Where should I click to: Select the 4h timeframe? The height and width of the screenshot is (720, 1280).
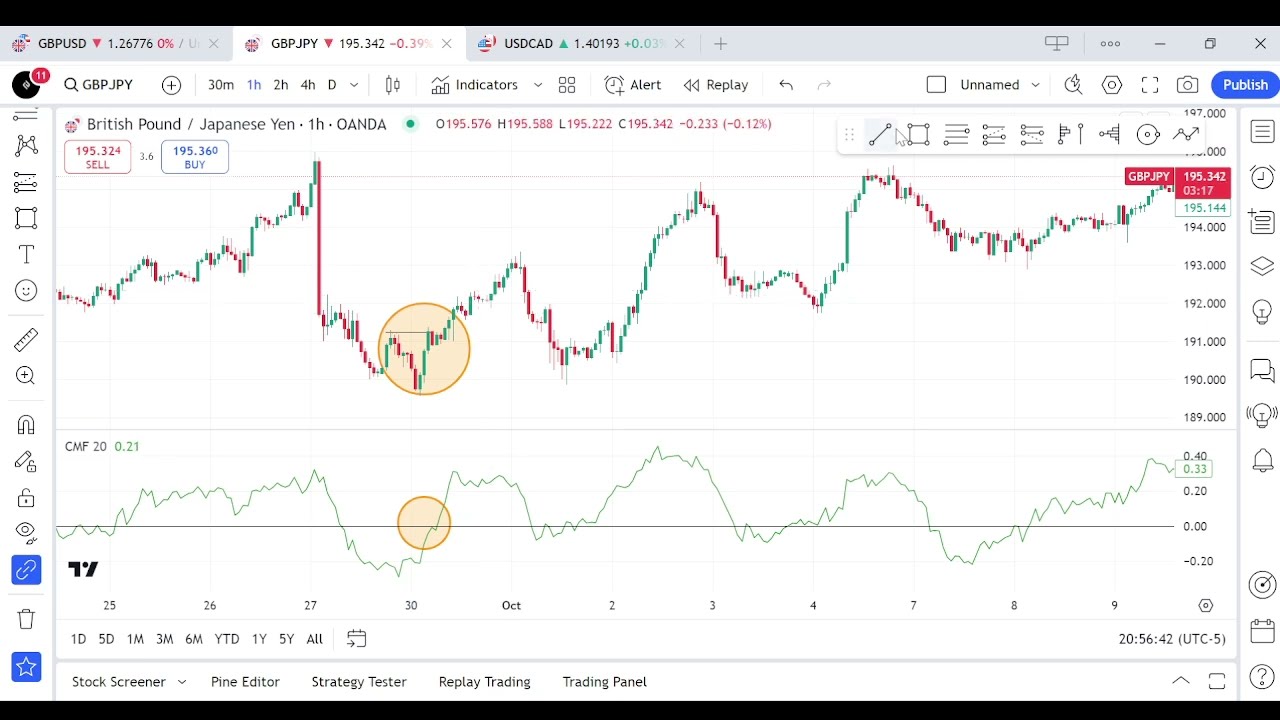[308, 85]
